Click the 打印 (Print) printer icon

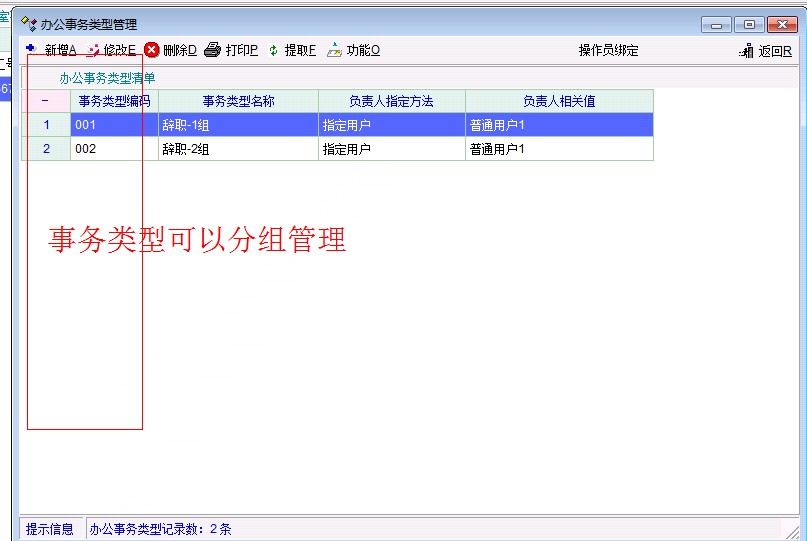(x=212, y=50)
